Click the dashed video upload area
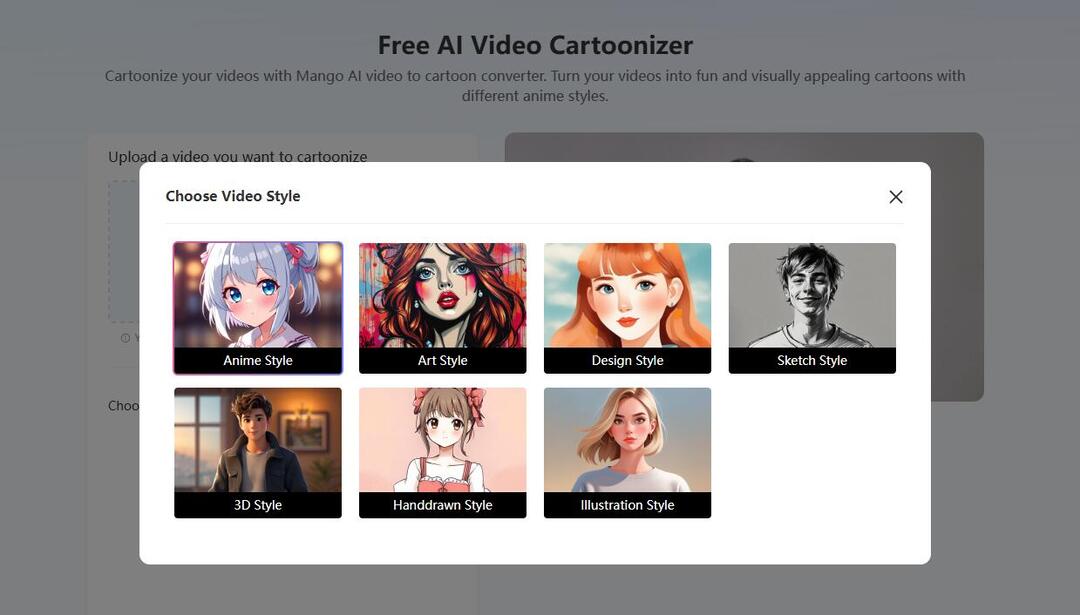The width and height of the screenshot is (1080, 615). click(x=120, y=250)
